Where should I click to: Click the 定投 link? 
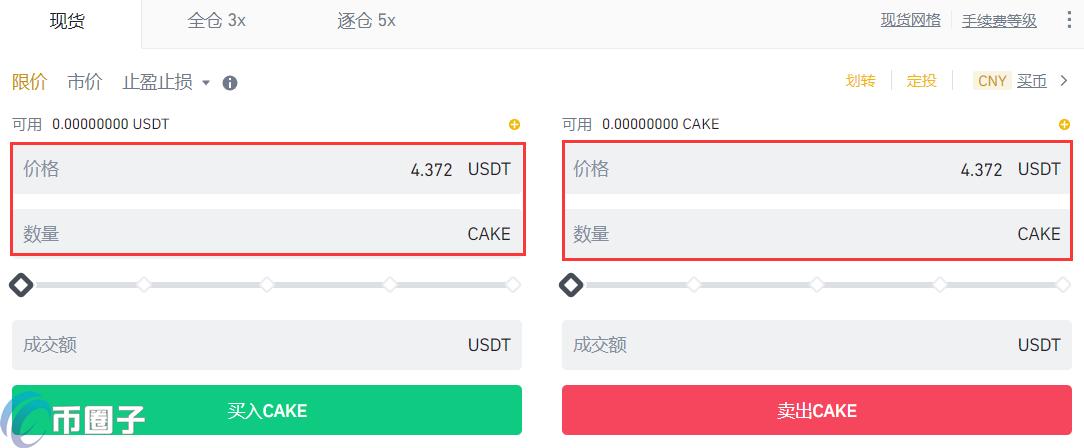(x=922, y=81)
